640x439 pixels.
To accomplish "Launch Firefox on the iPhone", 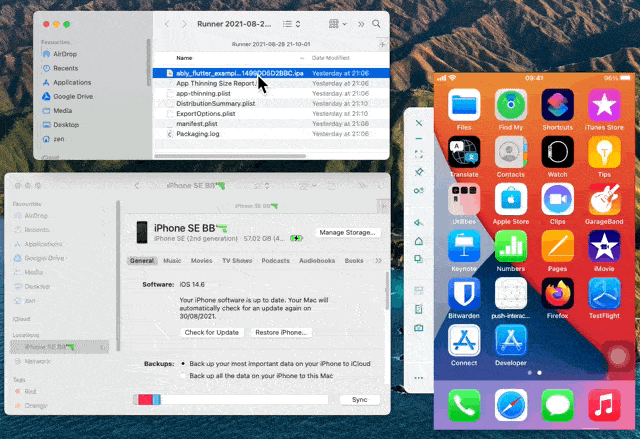I will [557, 293].
